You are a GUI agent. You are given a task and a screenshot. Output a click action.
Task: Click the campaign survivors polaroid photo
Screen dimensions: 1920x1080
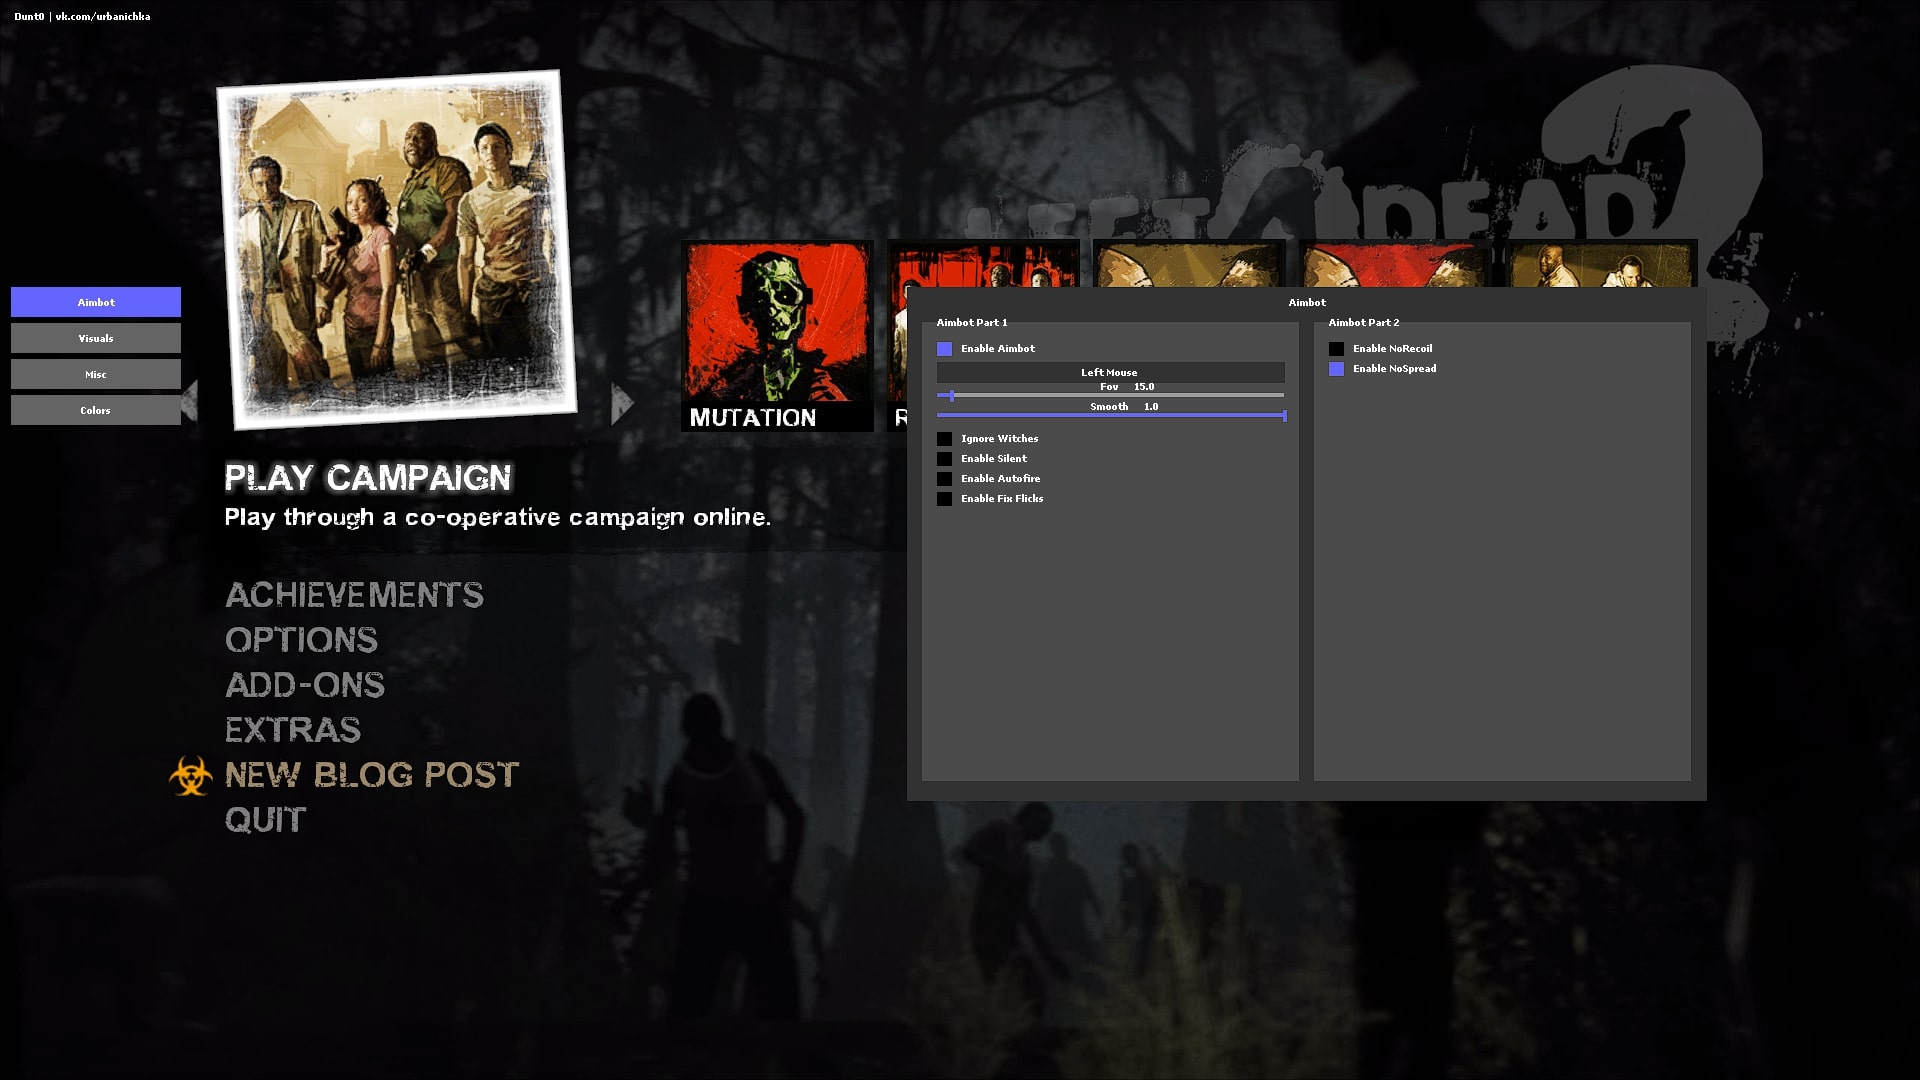coord(396,249)
